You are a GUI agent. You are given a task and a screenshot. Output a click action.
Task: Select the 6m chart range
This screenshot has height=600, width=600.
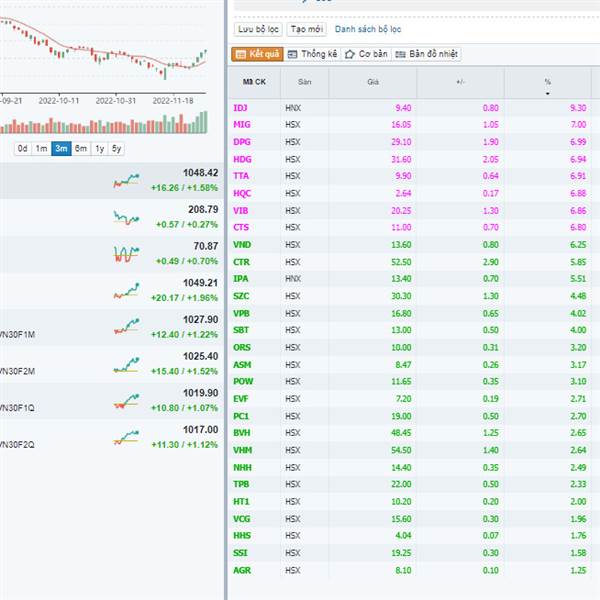point(81,148)
